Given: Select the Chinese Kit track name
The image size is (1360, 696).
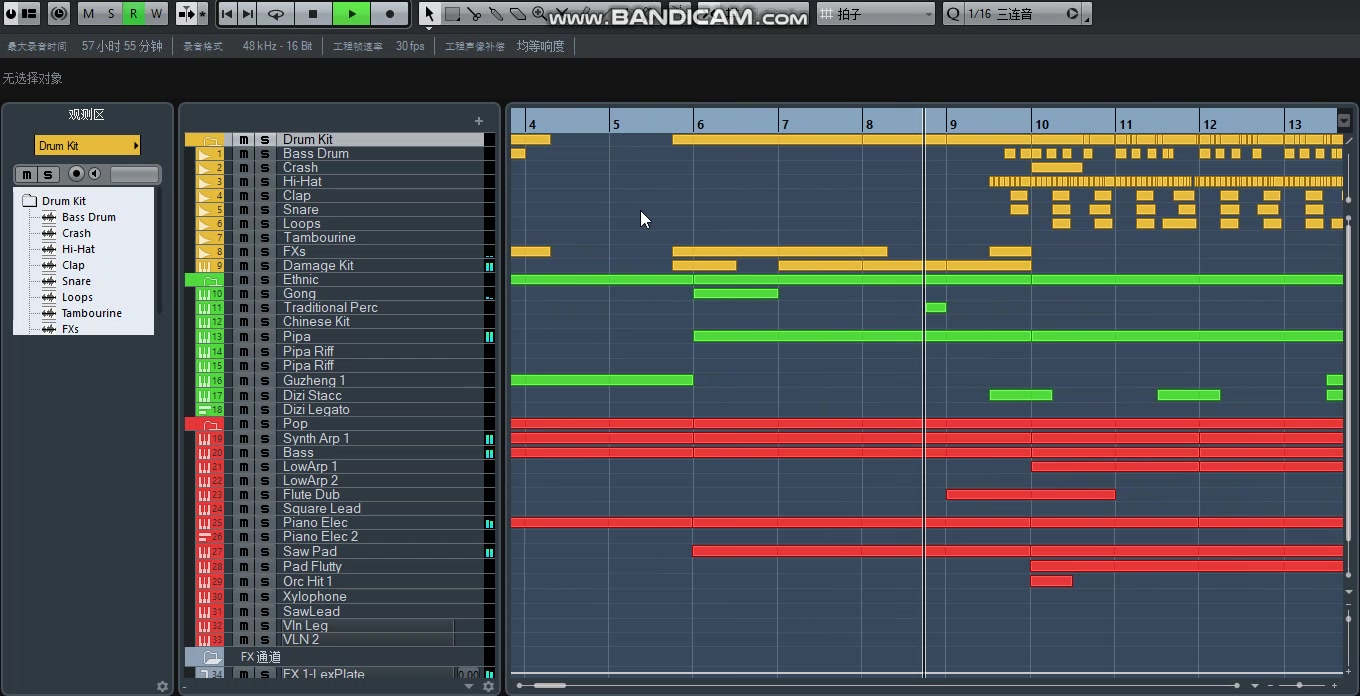Looking at the screenshot, I should 316,322.
